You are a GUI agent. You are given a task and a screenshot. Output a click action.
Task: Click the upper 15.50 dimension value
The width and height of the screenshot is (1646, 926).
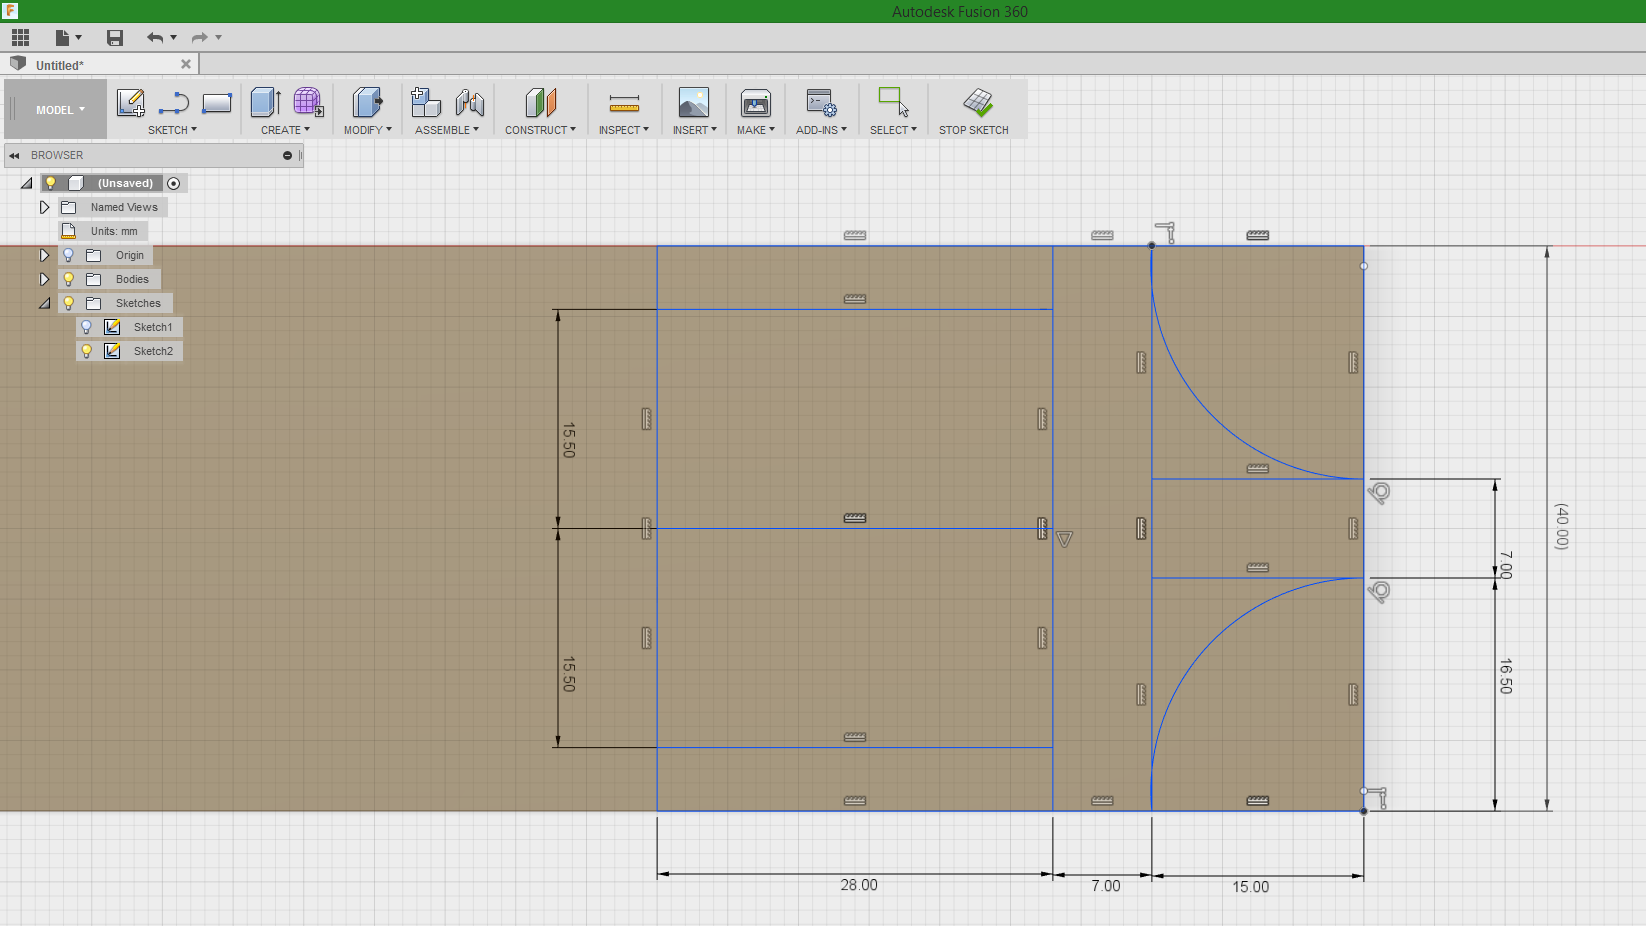pos(569,440)
